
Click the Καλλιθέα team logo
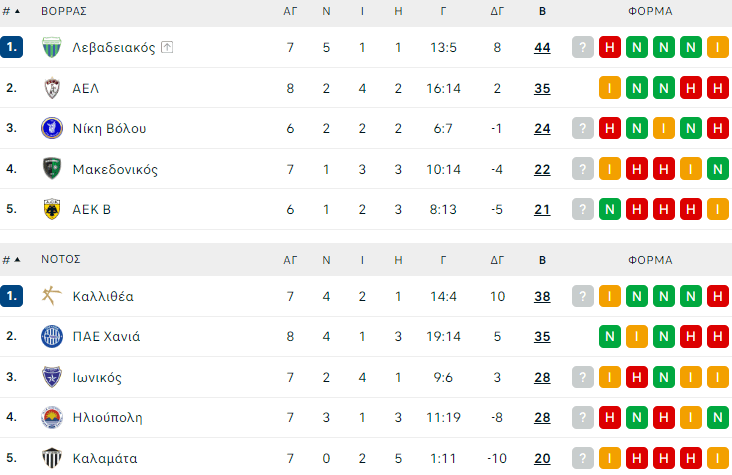click(x=52, y=296)
